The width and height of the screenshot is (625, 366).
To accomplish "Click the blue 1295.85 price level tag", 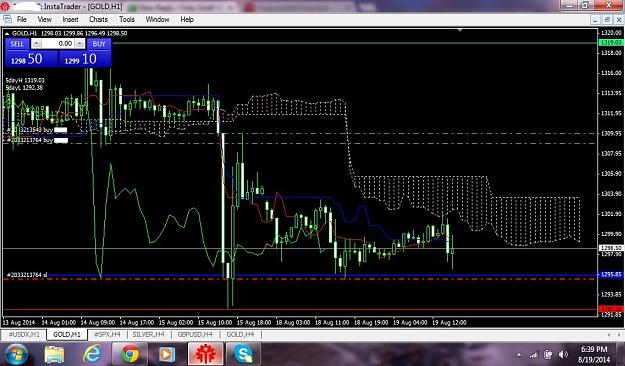I will [611, 275].
